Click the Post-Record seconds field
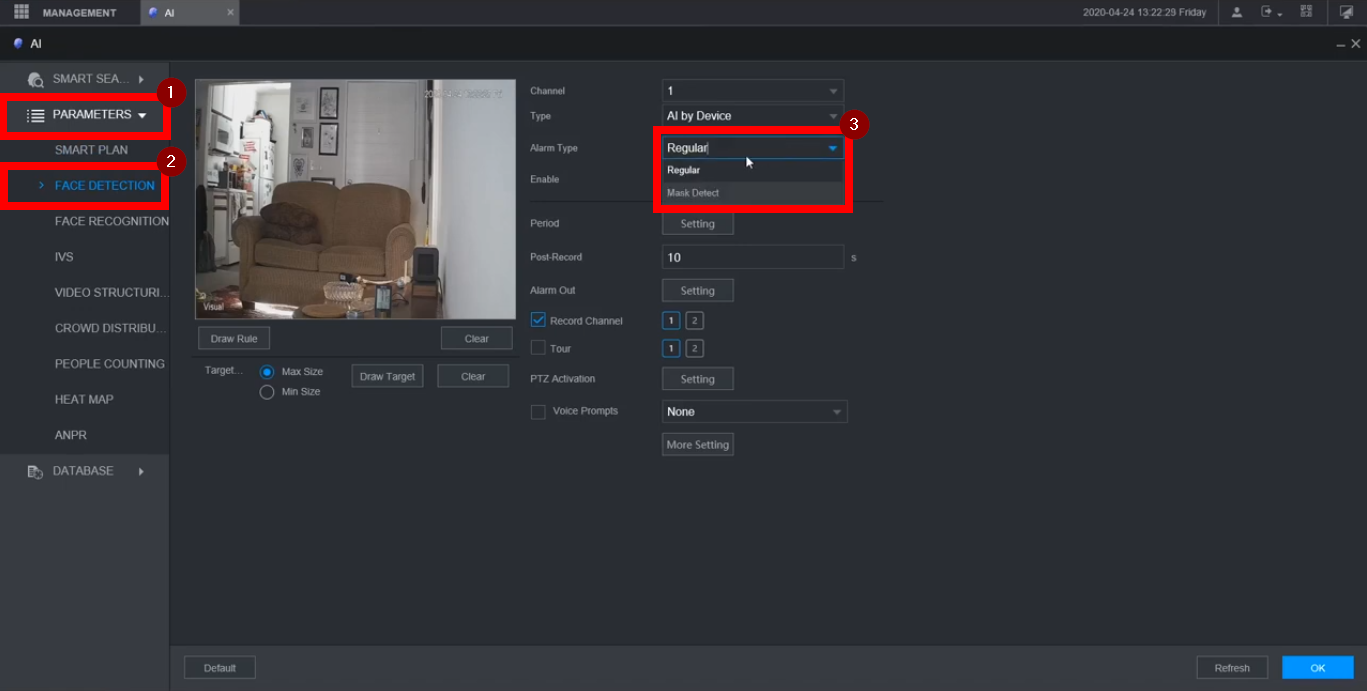This screenshot has width=1367, height=691. [x=753, y=257]
